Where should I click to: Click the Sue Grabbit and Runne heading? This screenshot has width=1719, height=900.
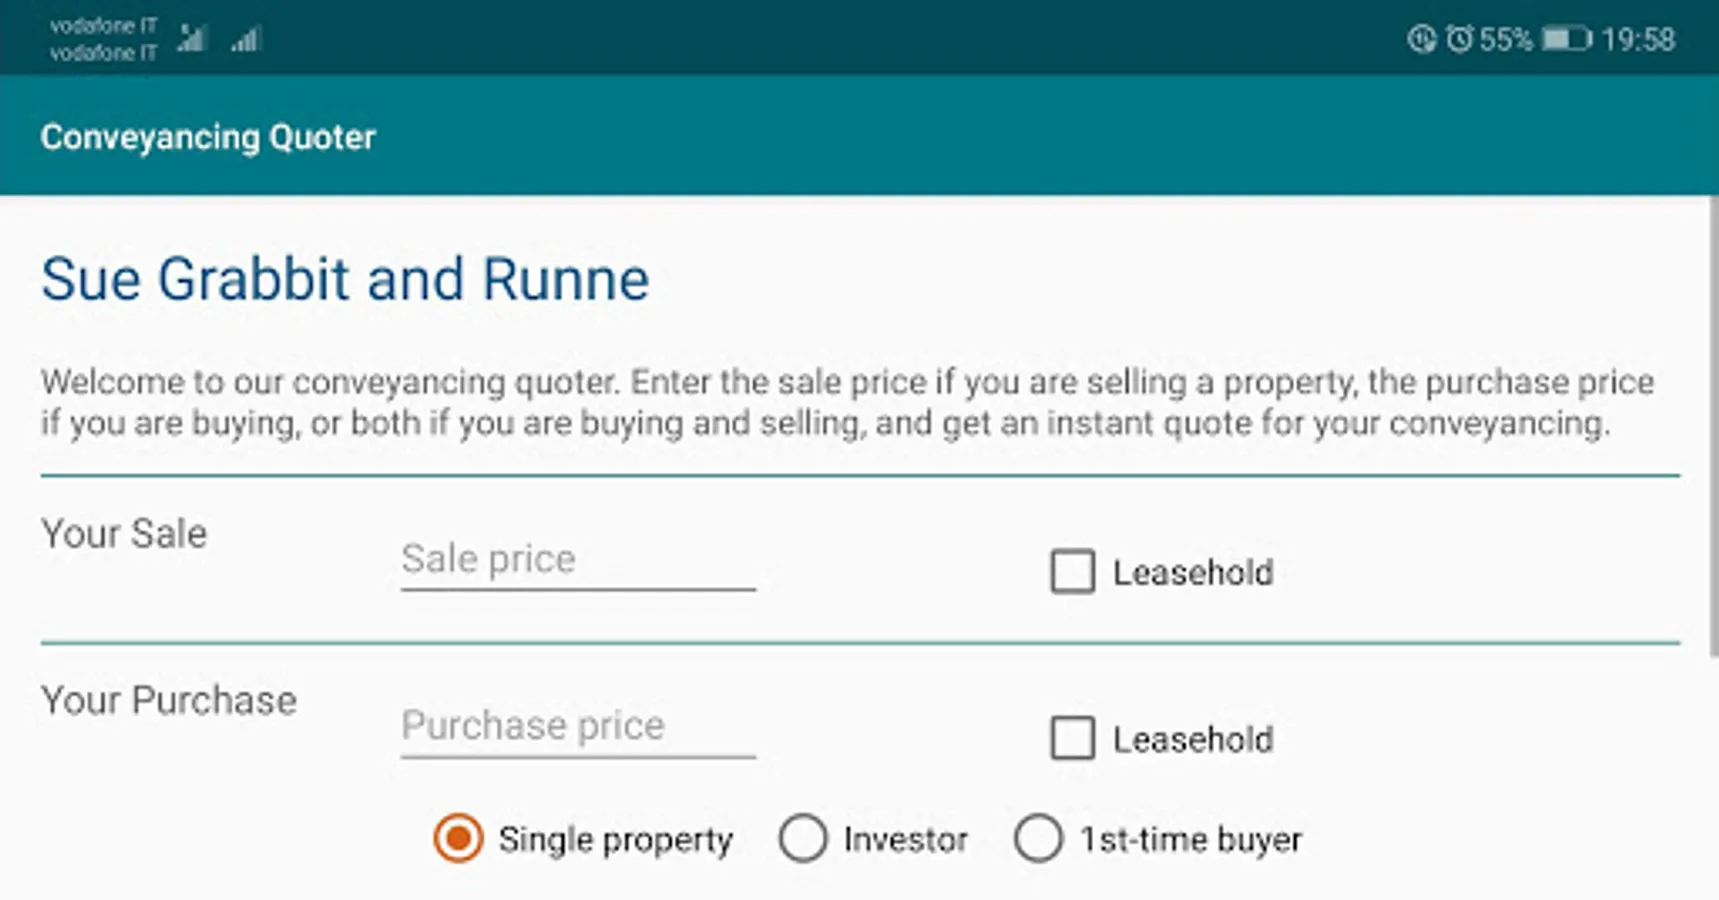coord(345,279)
